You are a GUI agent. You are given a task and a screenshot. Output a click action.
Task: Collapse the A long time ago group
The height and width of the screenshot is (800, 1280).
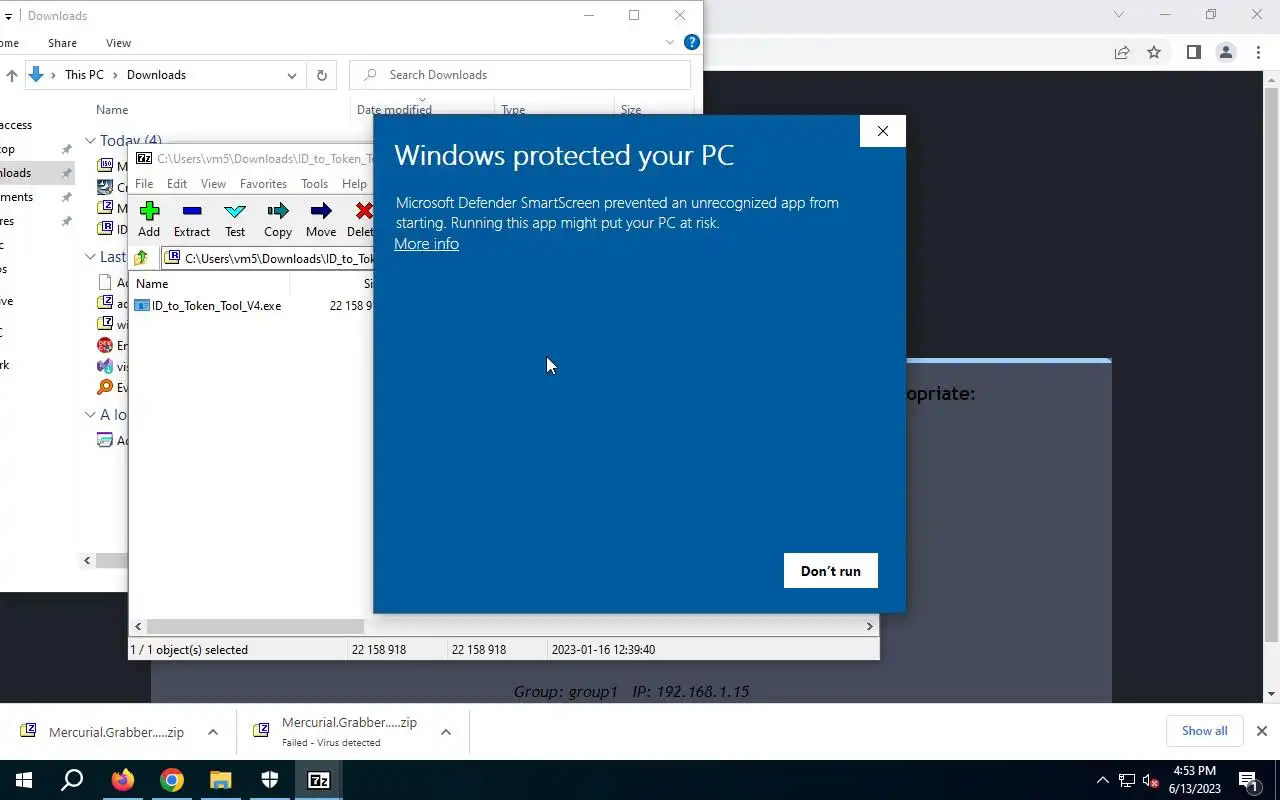pos(90,415)
